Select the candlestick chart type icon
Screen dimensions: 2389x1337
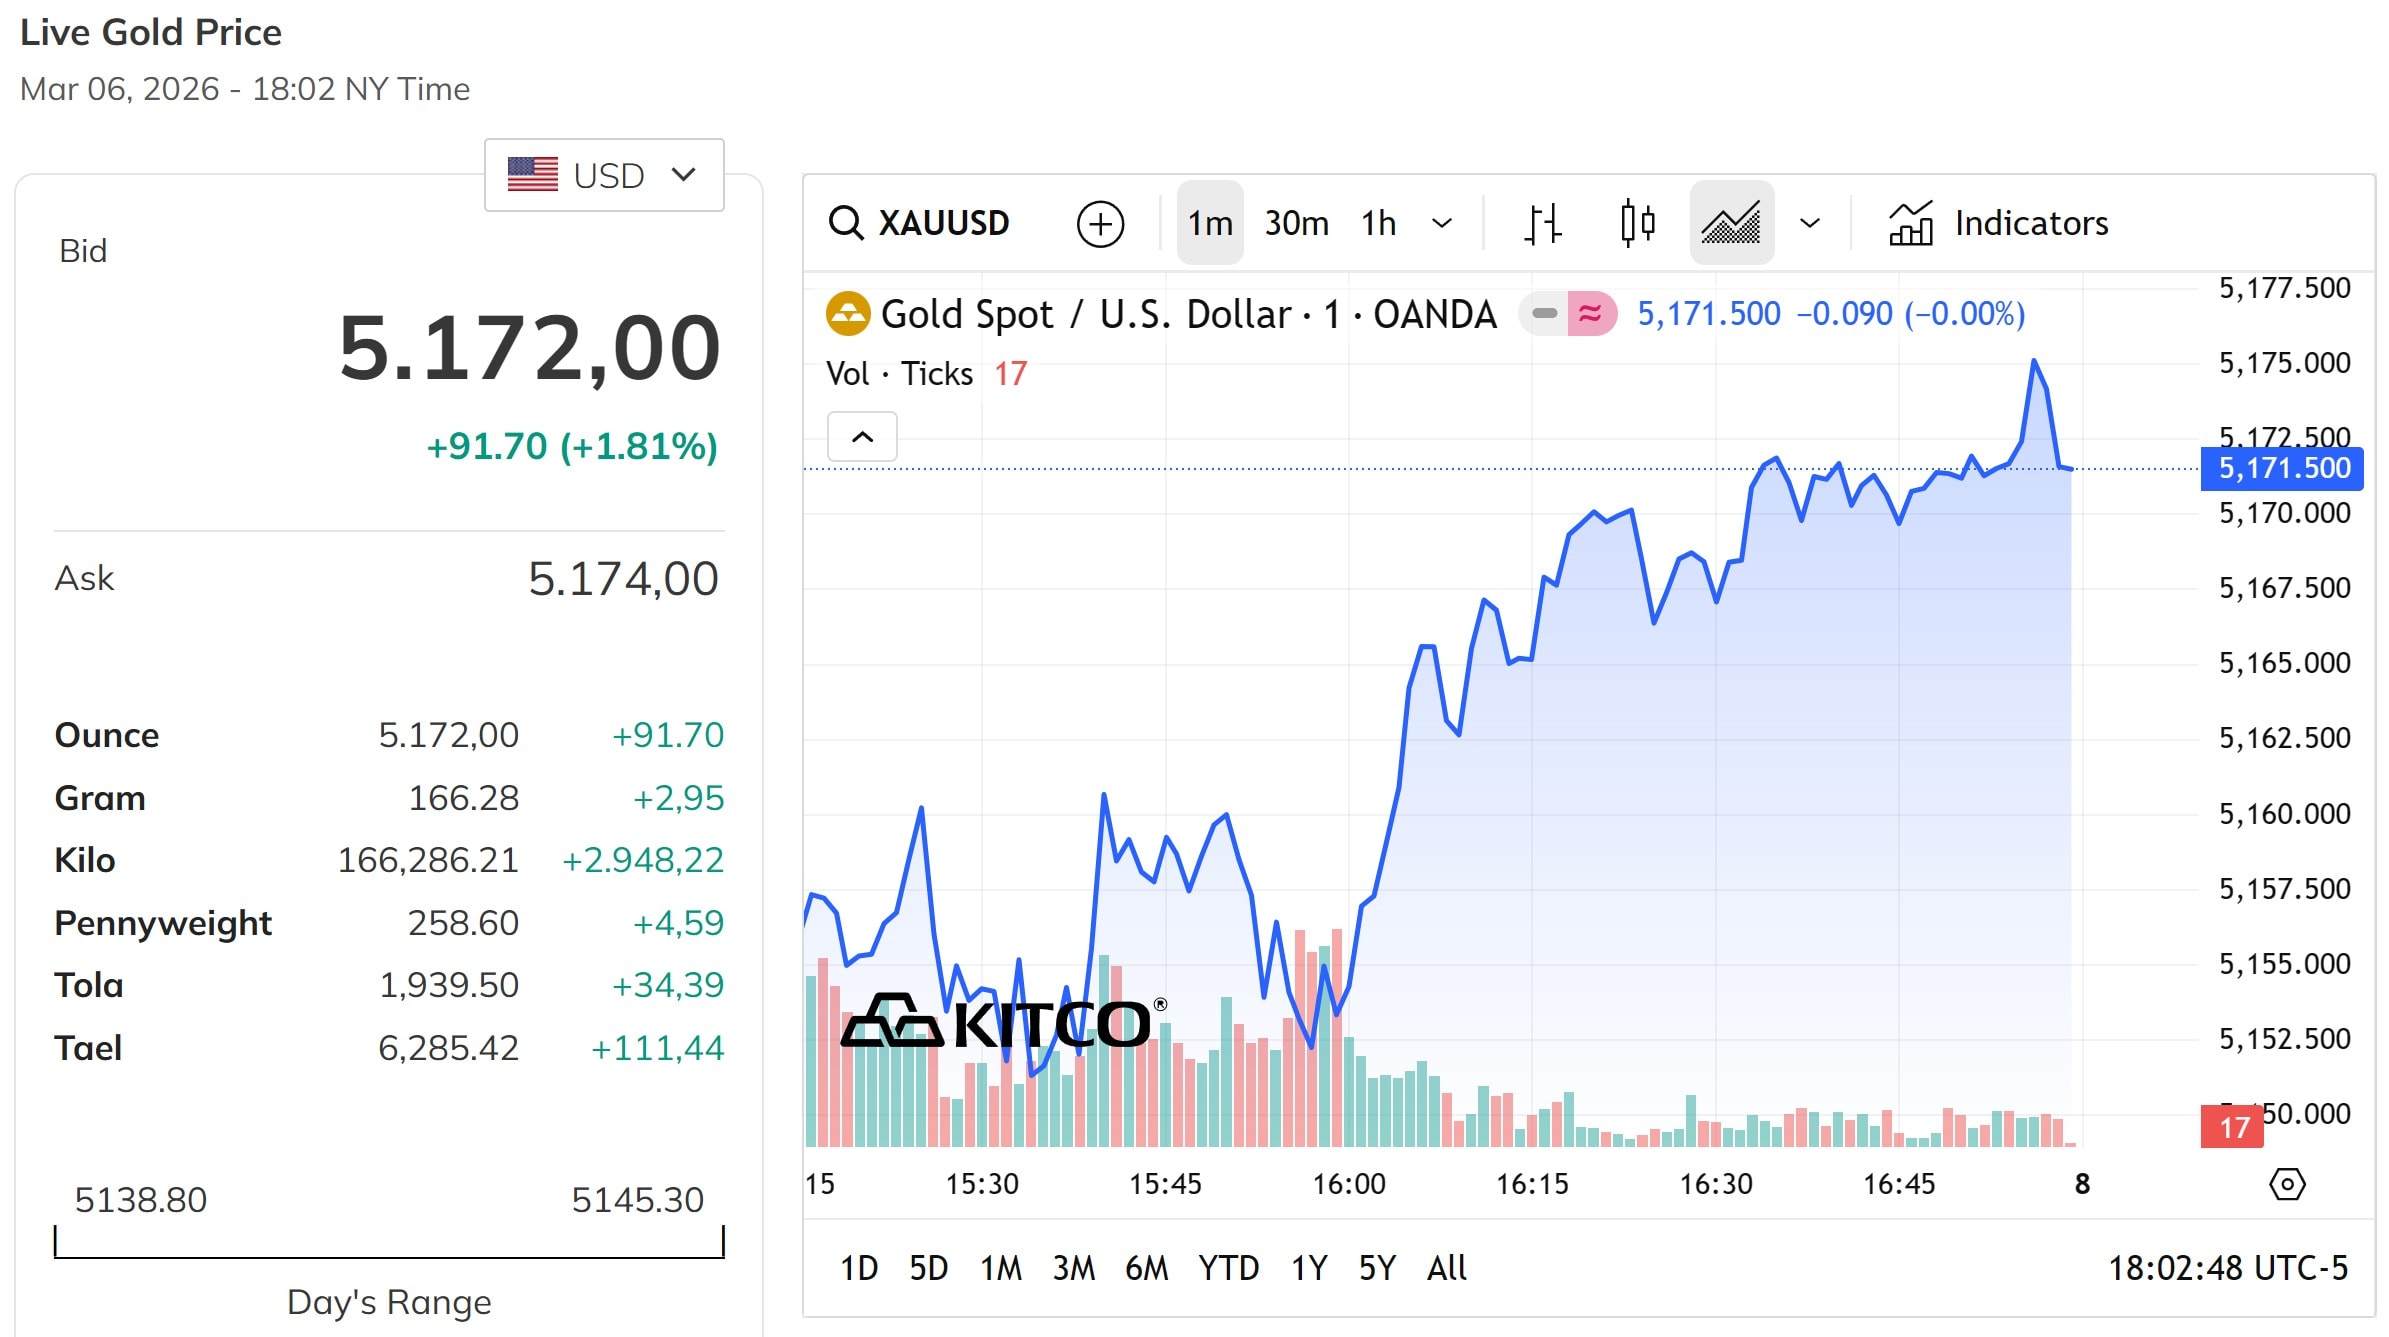pos(1638,222)
